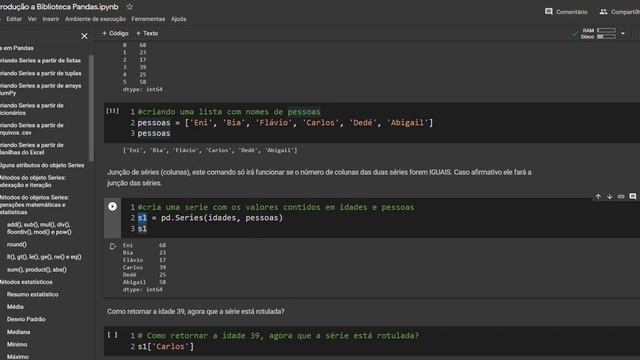Jump to Média entry
The width and height of the screenshot is (640, 360).
coord(15,307)
